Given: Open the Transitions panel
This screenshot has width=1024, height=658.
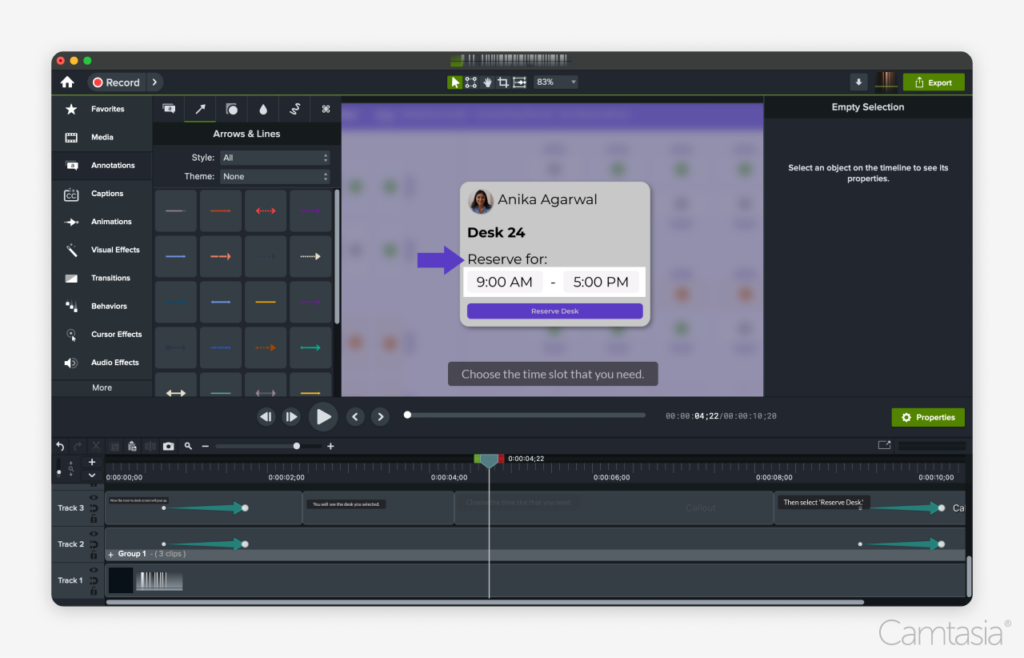Looking at the screenshot, I should click(x=102, y=278).
